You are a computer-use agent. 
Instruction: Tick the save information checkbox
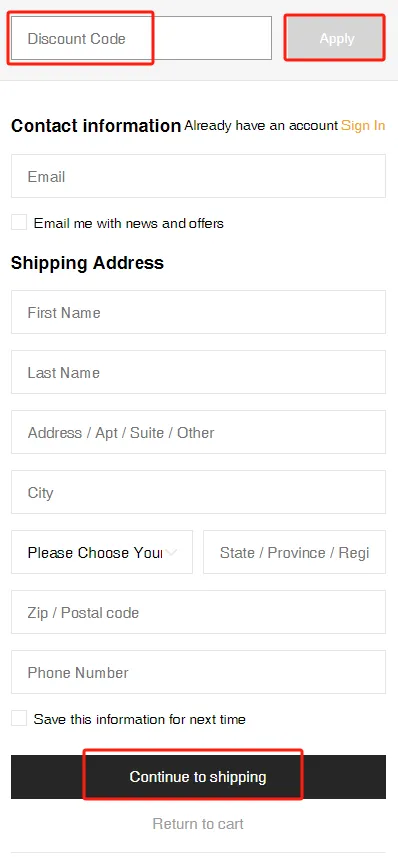click(x=19, y=718)
